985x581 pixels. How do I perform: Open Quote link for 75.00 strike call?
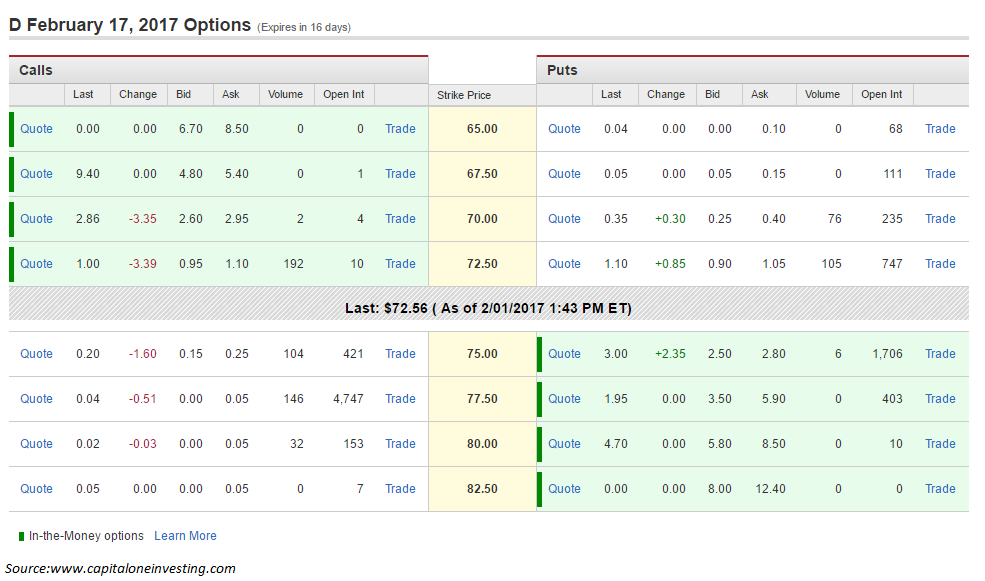[36, 354]
